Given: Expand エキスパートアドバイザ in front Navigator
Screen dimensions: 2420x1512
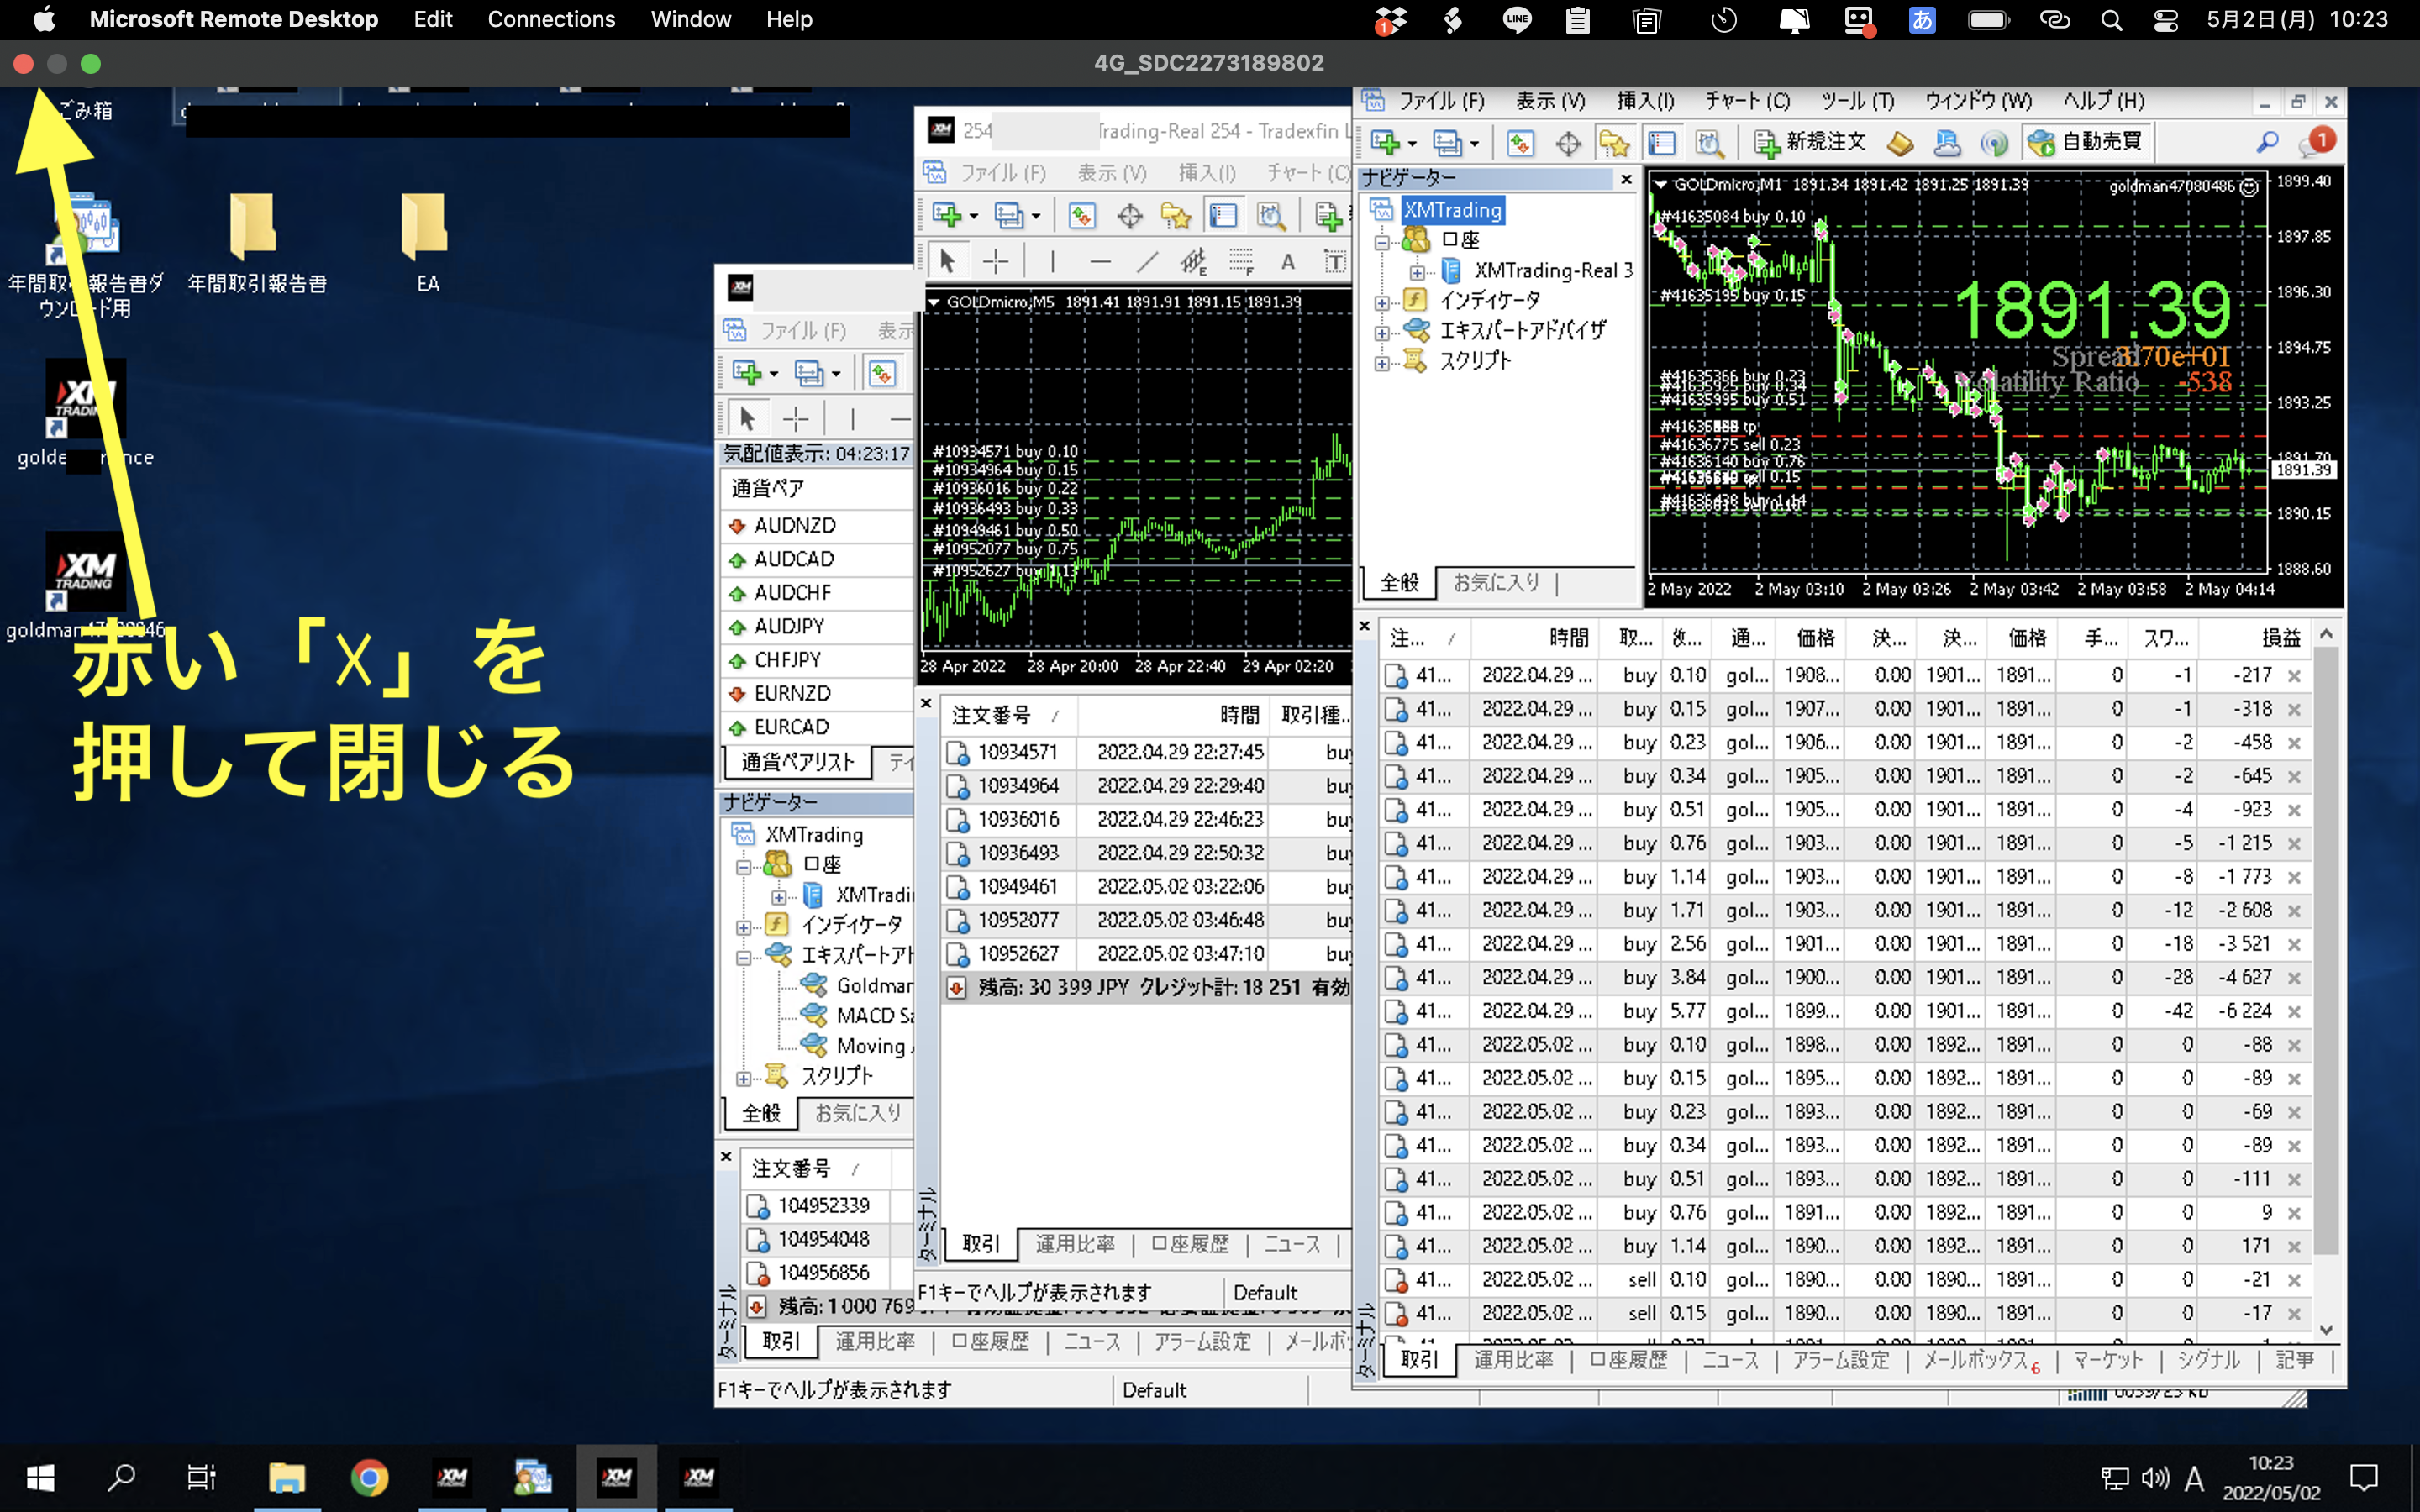Looking at the screenshot, I should coord(1382,332).
